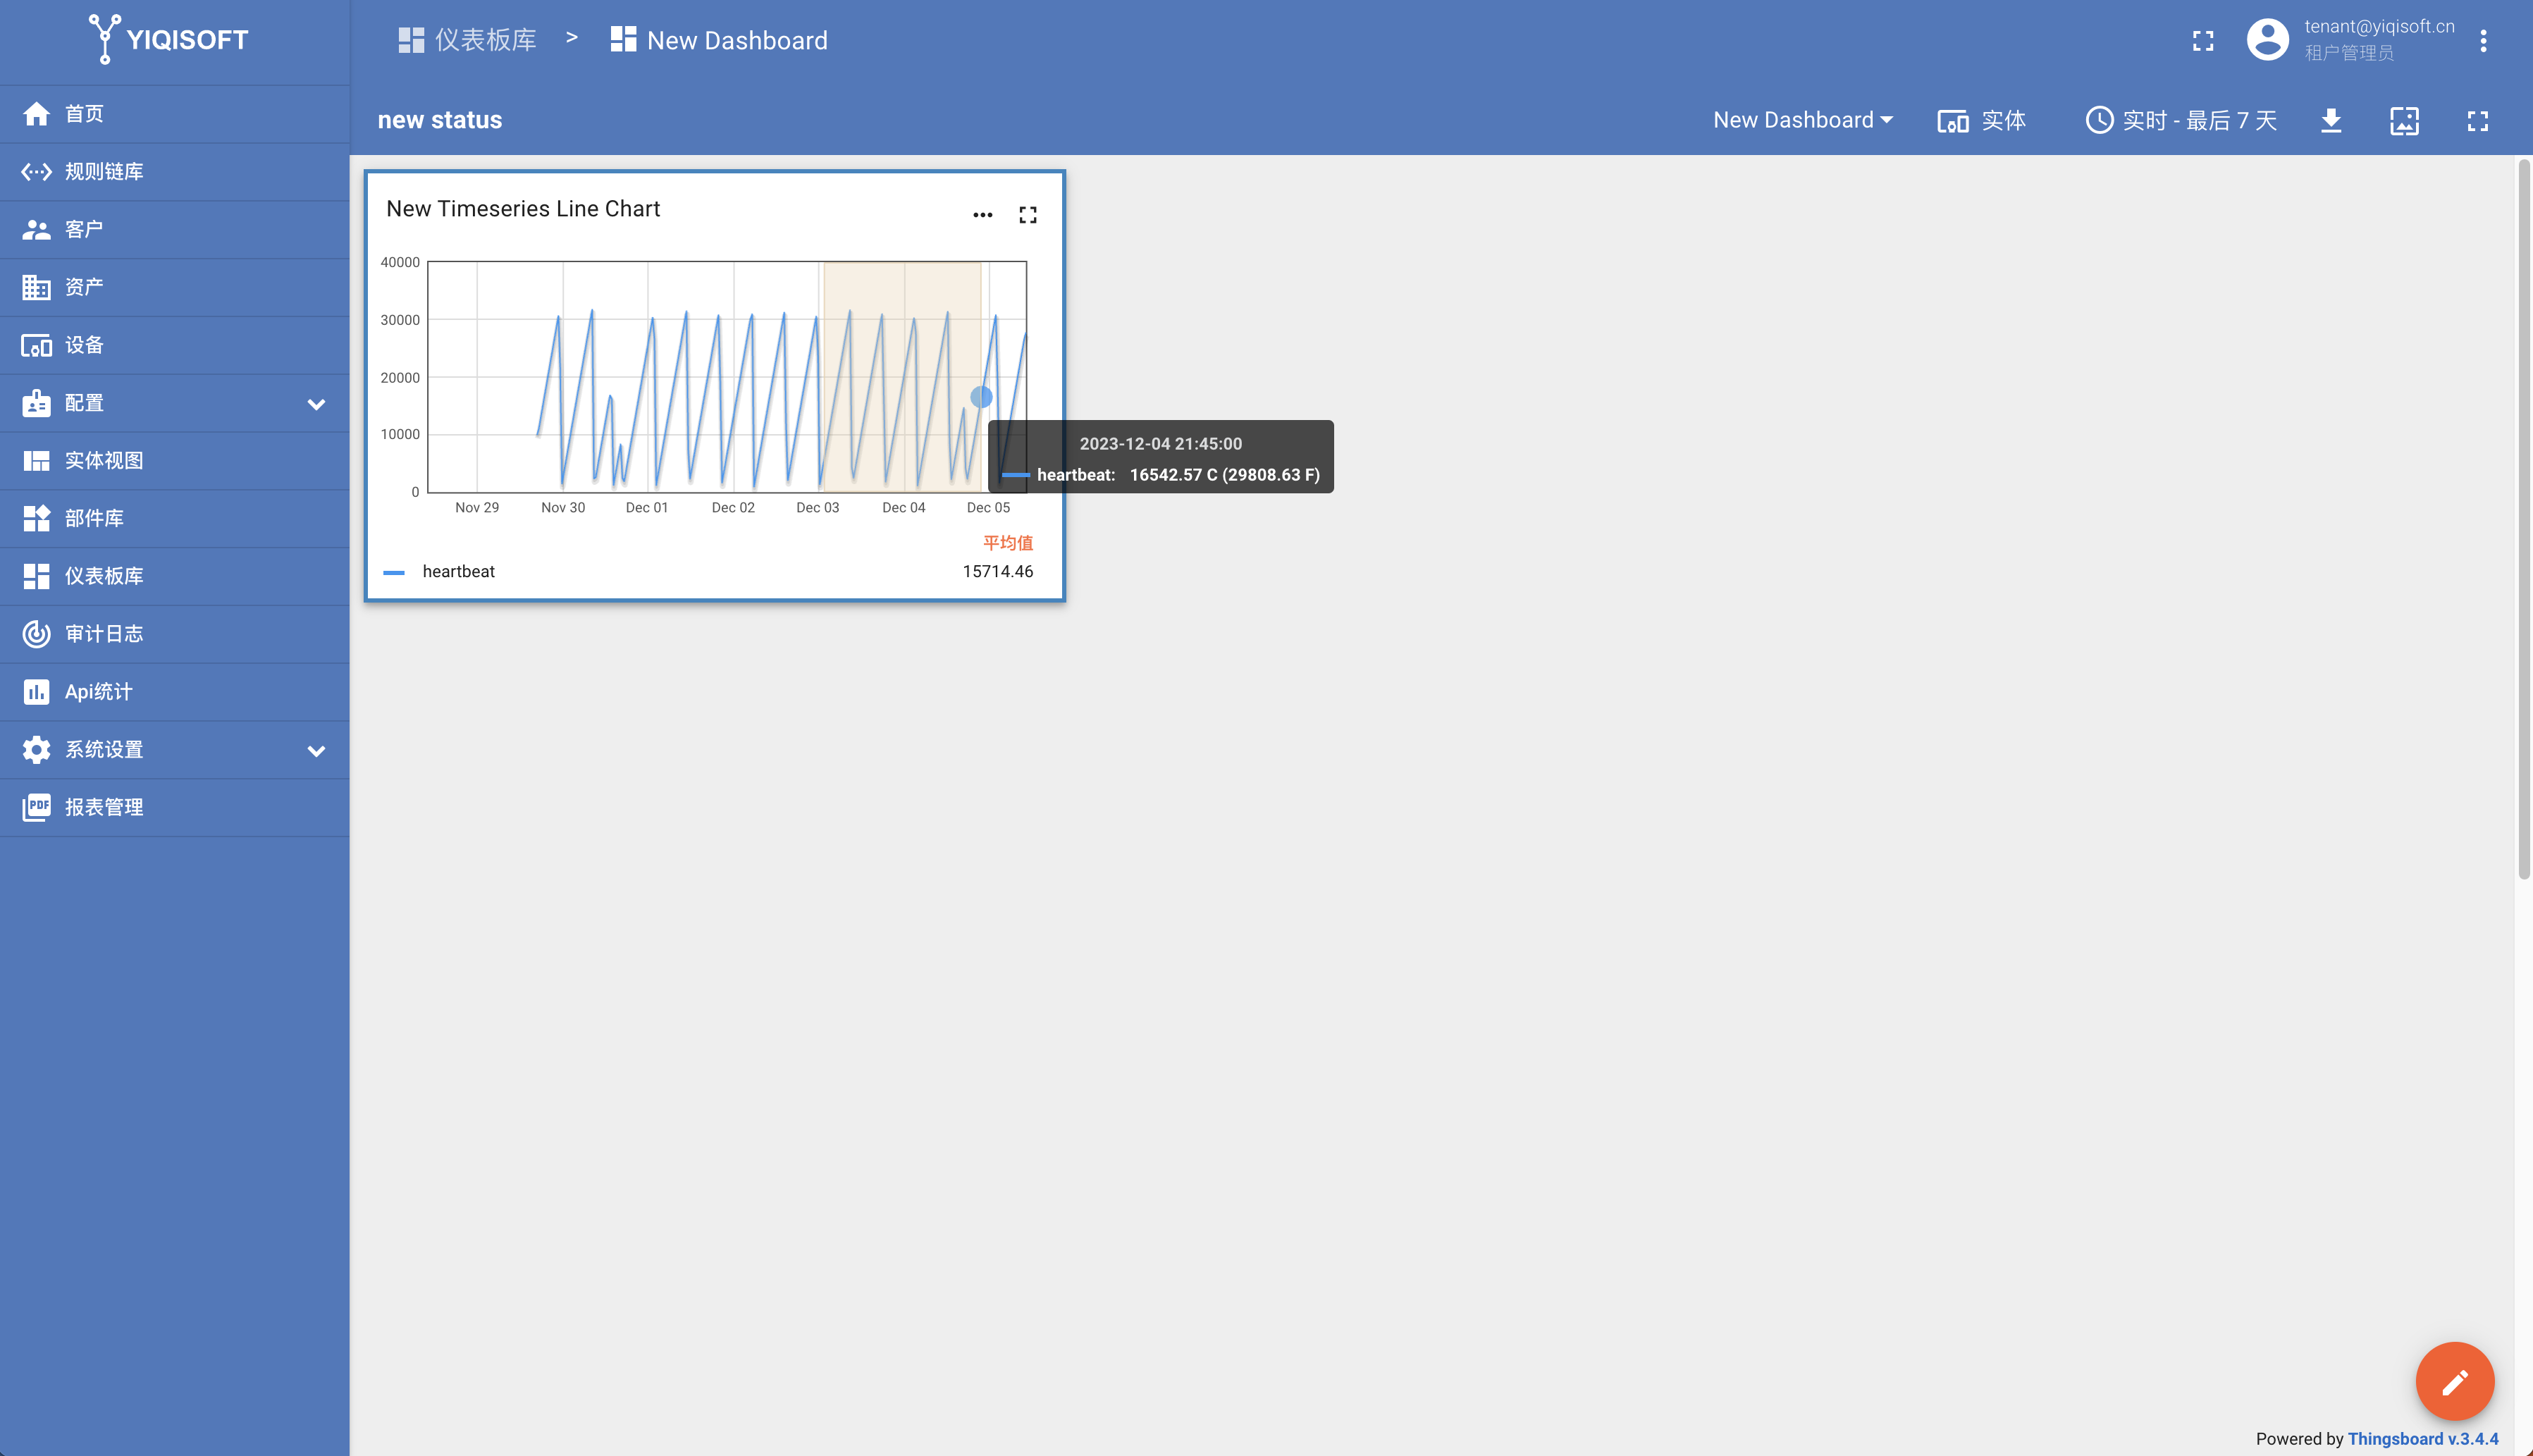The width and height of the screenshot is (2533, 1456).
Task: Expand the 配置 sidebar submenu
Action: pos(316,404)
